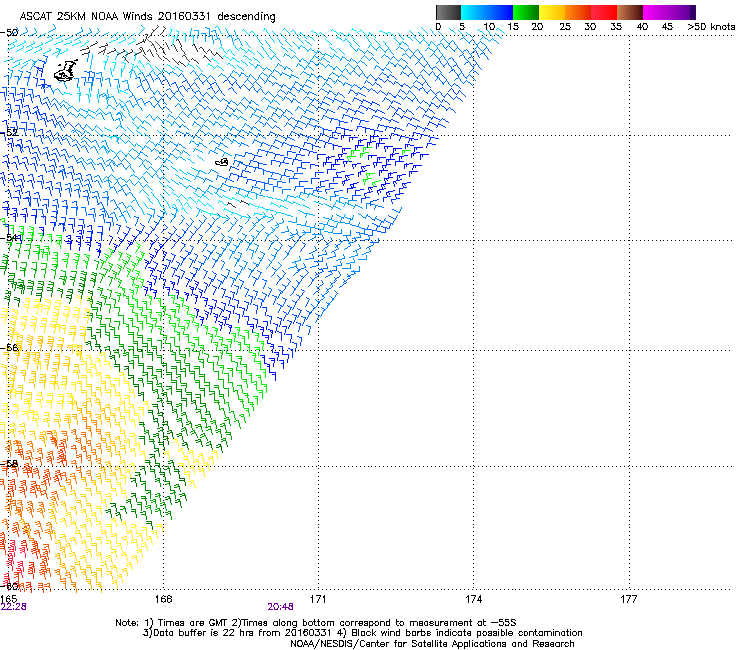This screenshot has height=650, width=740.
Task: Click the longitude label '165'
Action: [x=8, y=599]
